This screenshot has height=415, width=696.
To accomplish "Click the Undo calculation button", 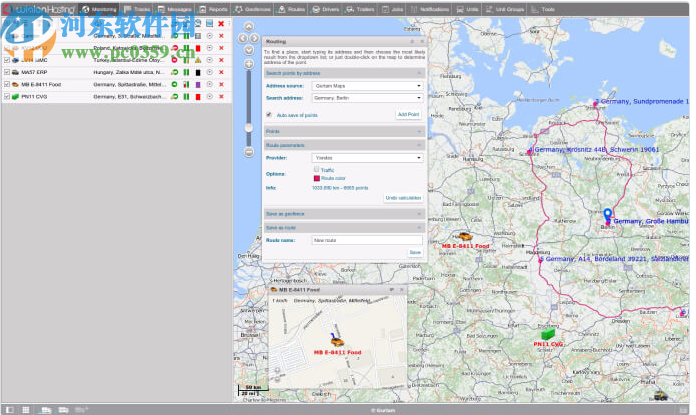I will point(403,198).
